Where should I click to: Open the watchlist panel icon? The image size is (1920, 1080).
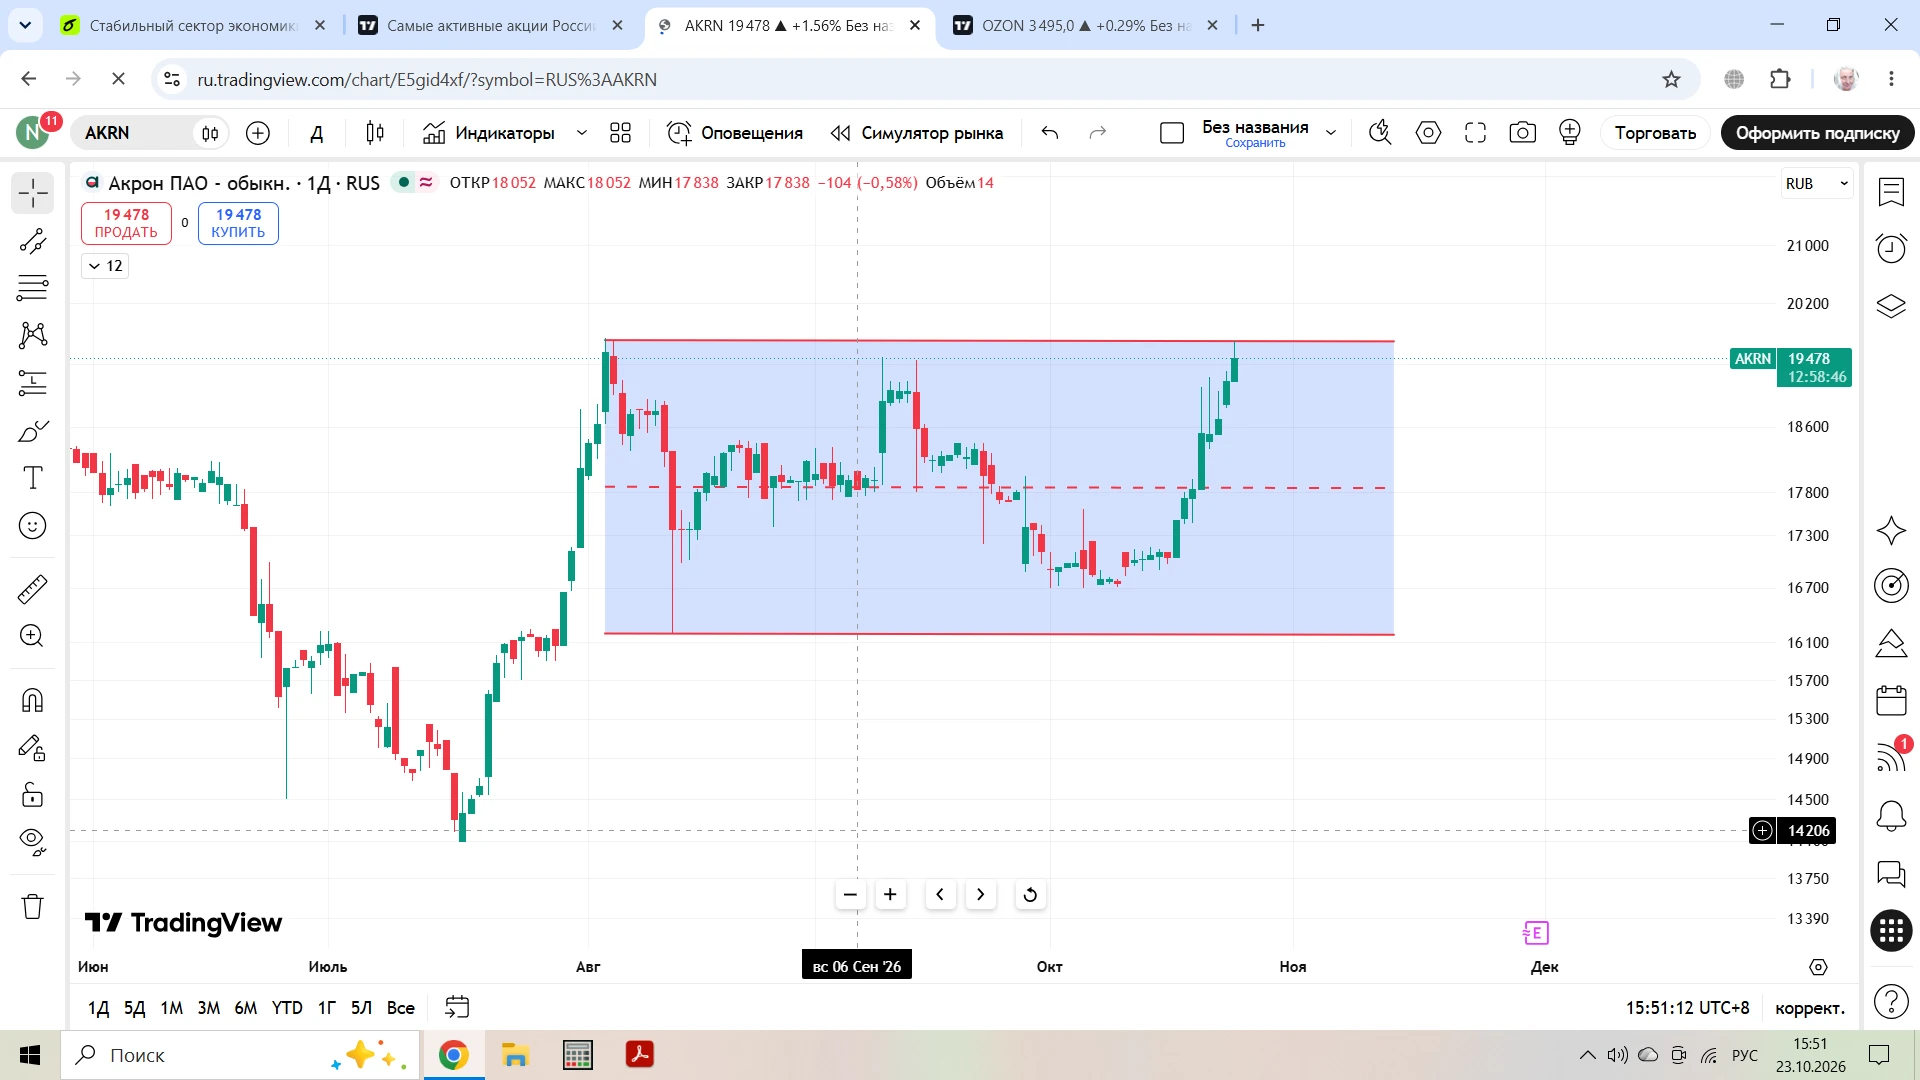(x=1891, y=192)
